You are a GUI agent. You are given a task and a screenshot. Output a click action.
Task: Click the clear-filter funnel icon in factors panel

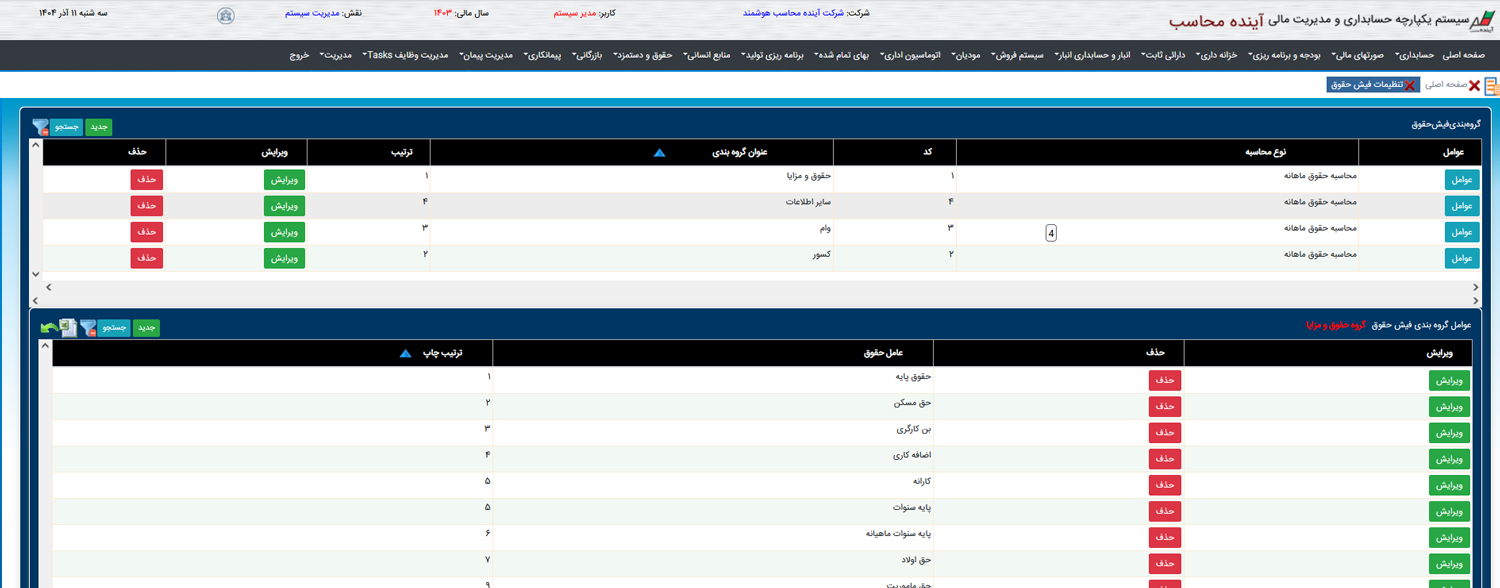point(88,327)
